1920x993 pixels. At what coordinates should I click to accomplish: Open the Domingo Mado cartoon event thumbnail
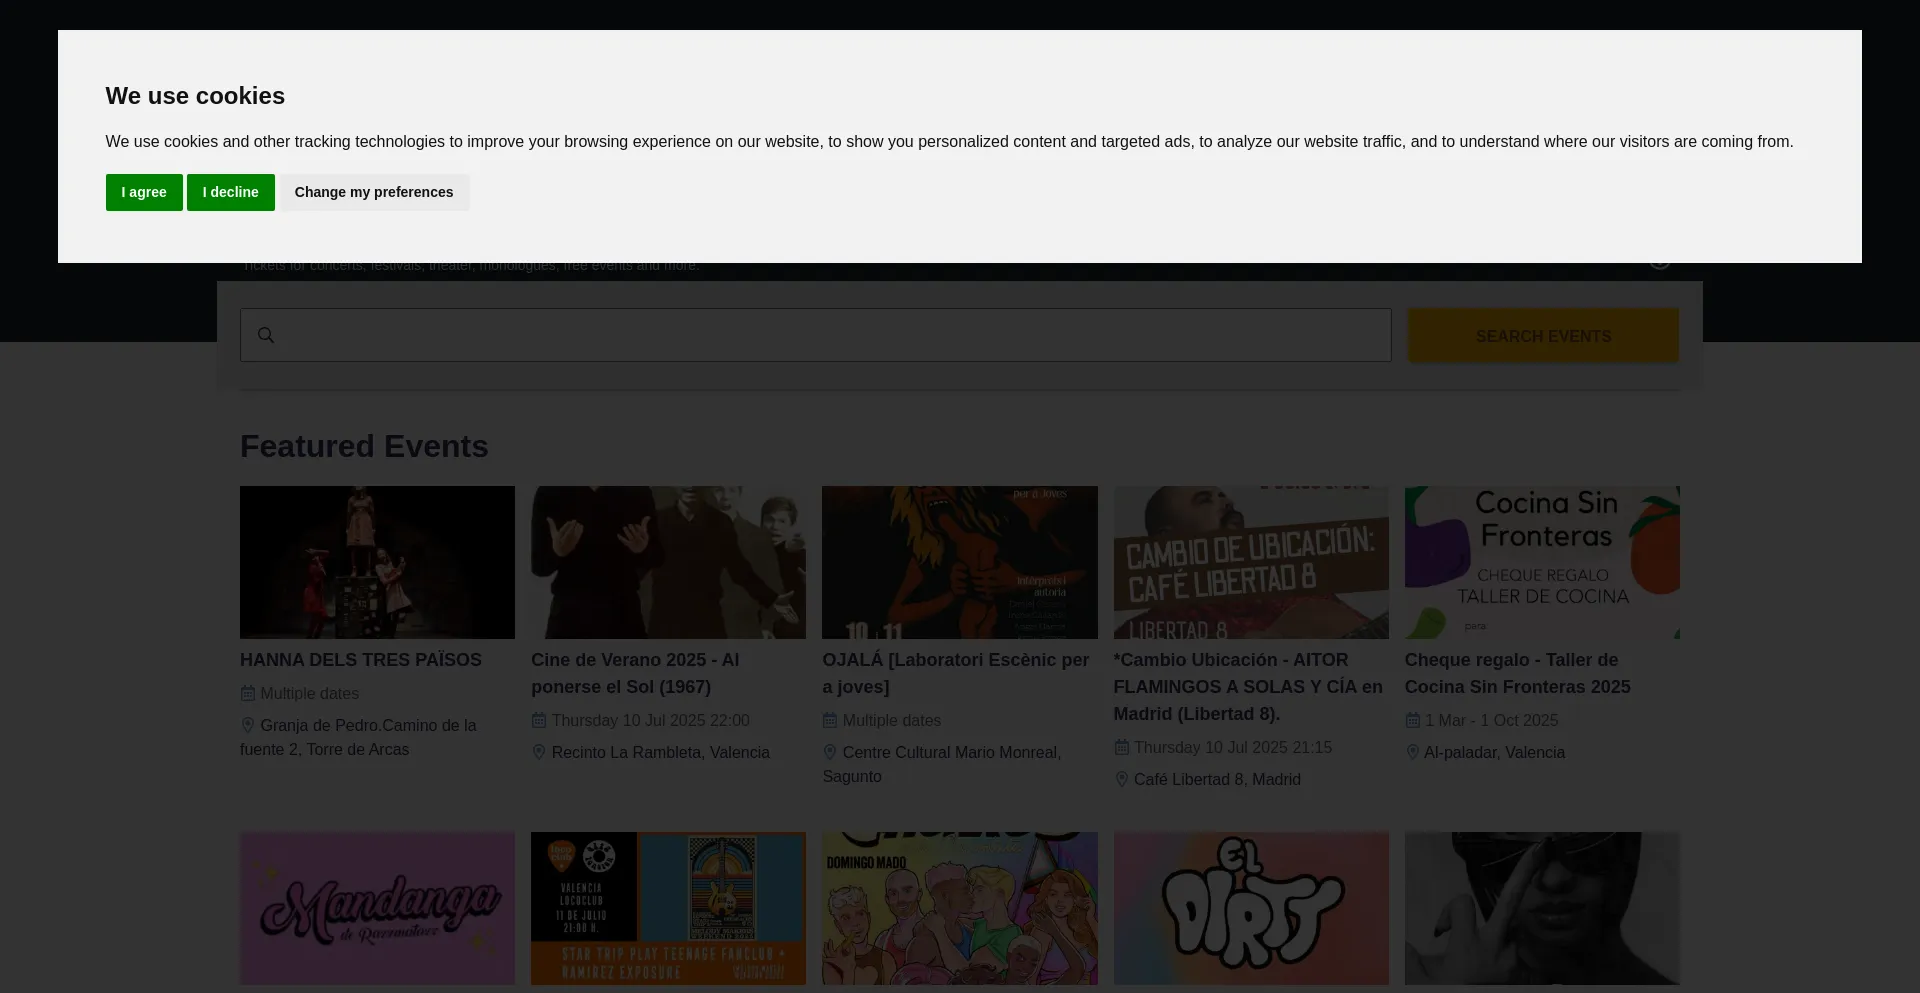pos(960,908)
